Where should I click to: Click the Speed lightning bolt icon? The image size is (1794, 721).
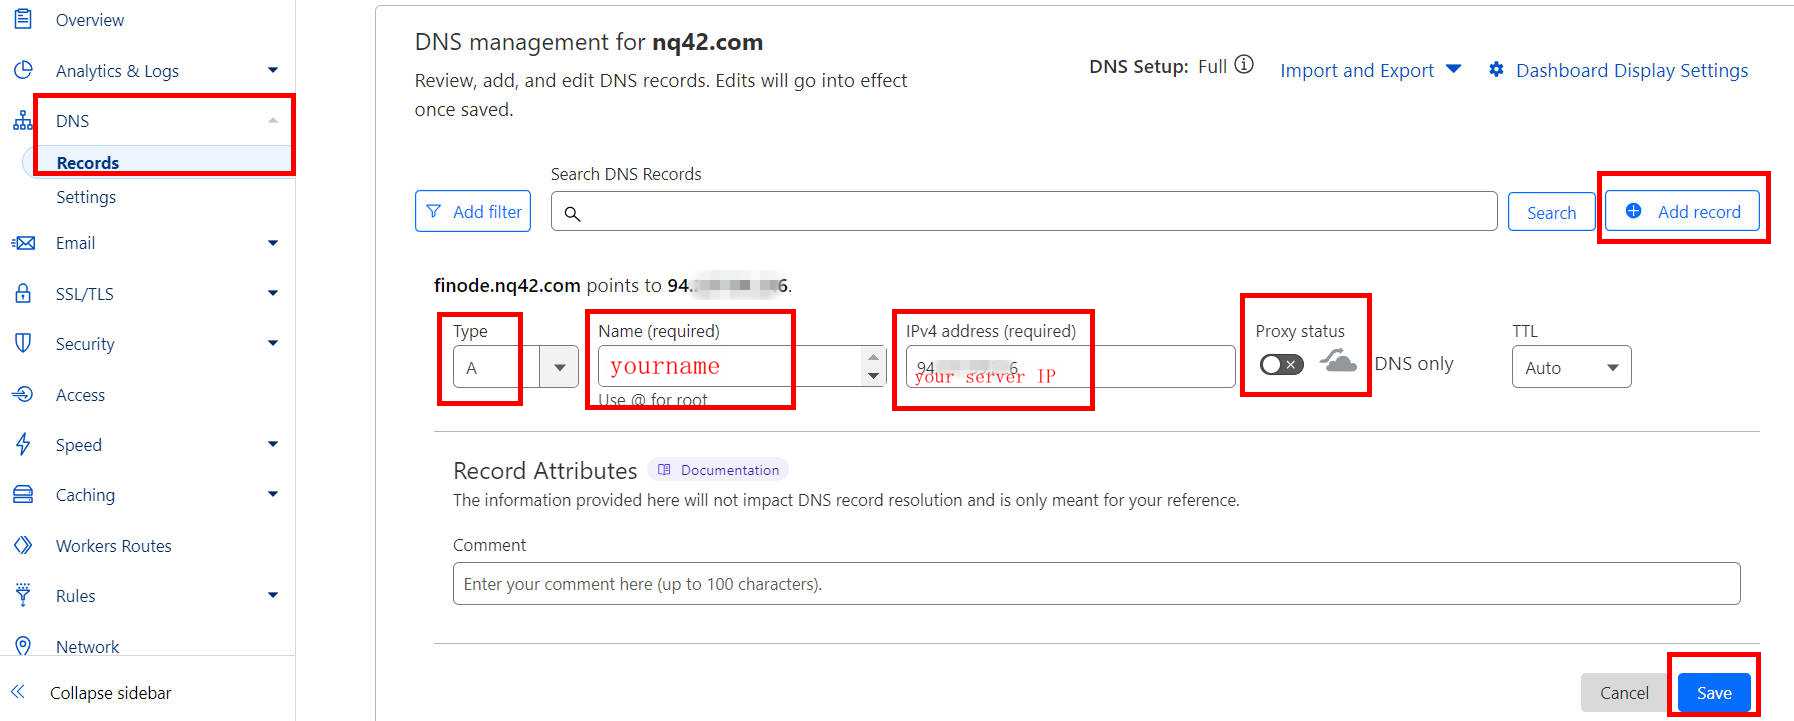[23, 444]
